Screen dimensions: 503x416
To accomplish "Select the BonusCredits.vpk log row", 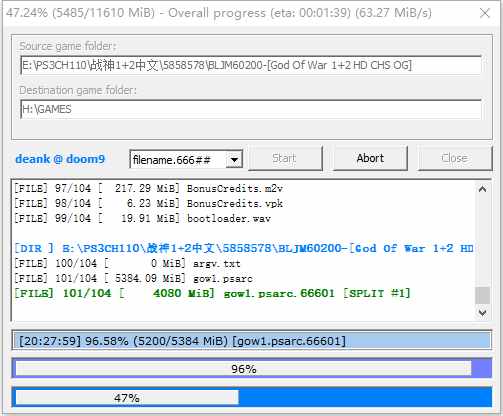I will pos(148,203).
